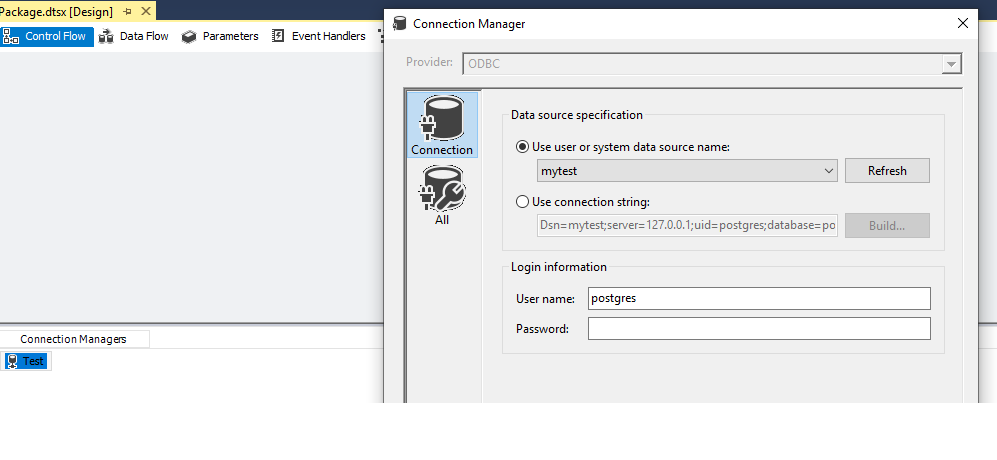This screenshot has width=997, height=460.
Task: Click the Control Flow tab icon
Action: 12,36
